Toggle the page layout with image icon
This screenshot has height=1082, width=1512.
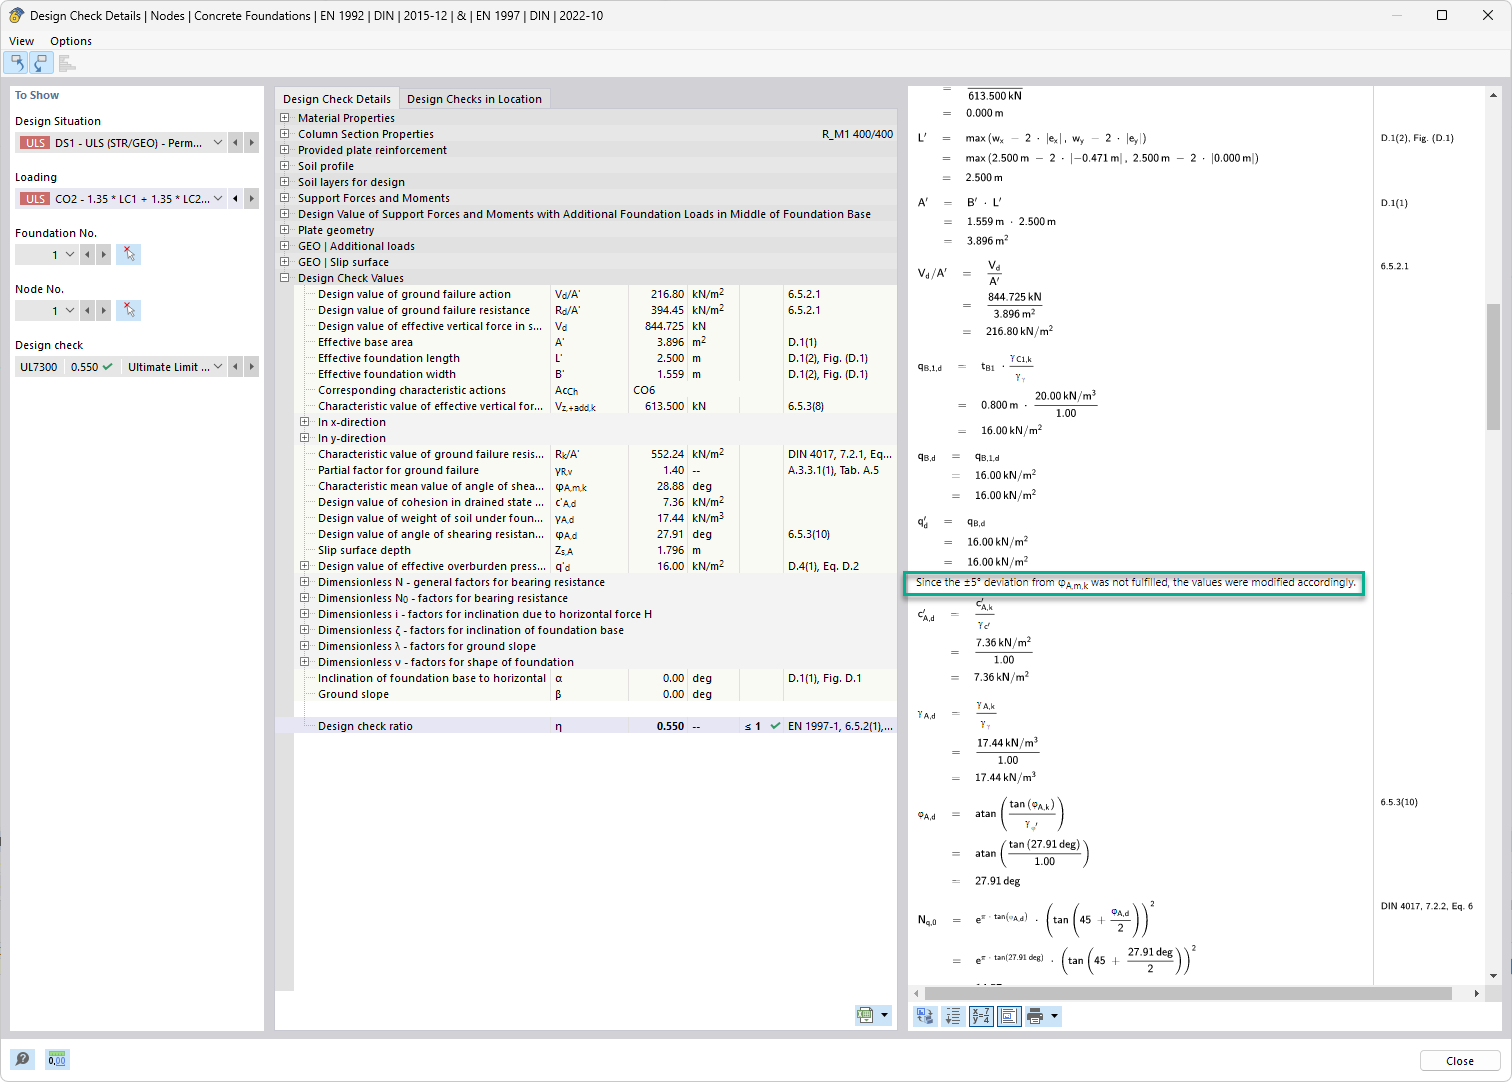pos(1009,1016)
